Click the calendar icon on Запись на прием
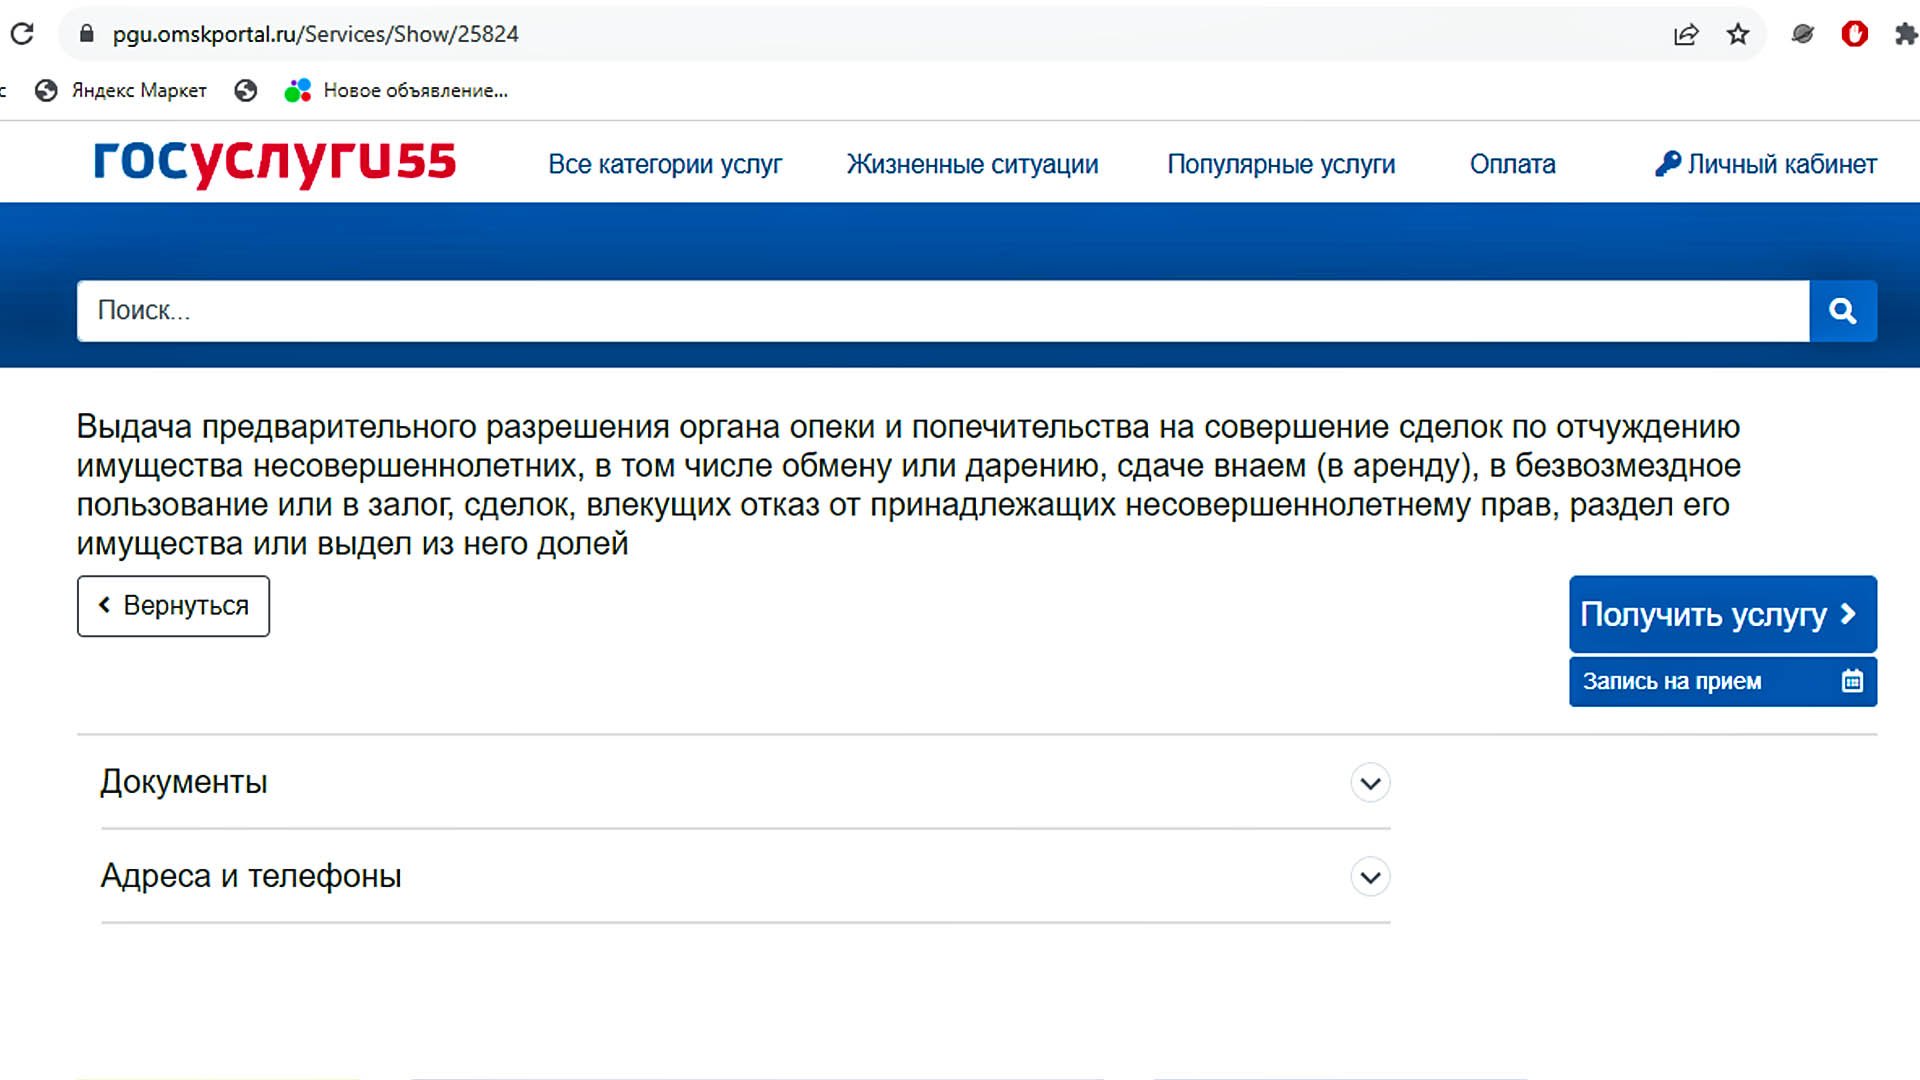The height and width of the screenshot is (1080, 1920). click(x=1852, y=681)
